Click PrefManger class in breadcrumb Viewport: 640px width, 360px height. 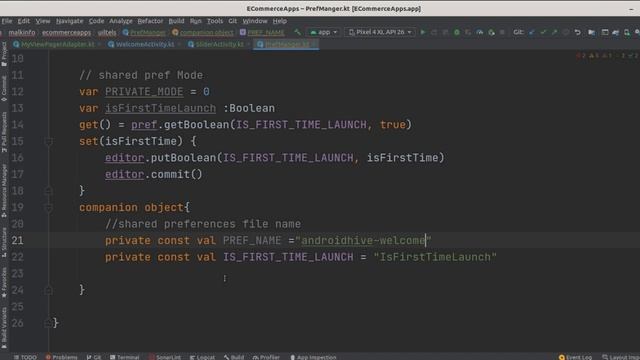144,32
